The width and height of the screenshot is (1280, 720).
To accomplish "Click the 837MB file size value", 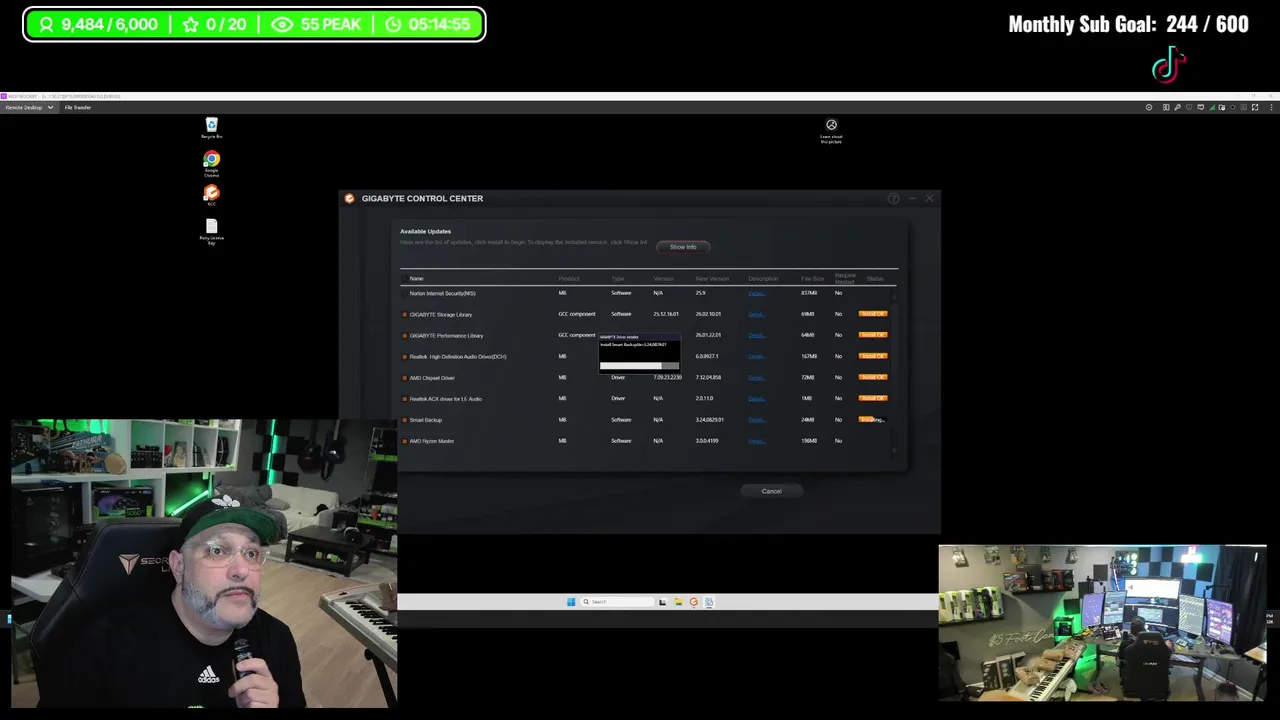I will 809,293.
